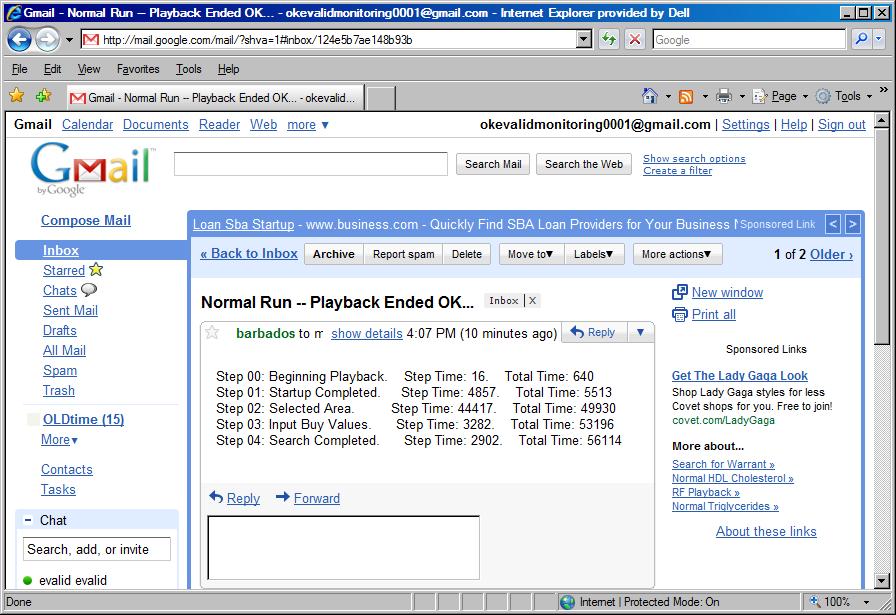Select the Gmail browser tab
896x615 pixels.
tap(215, 98)
